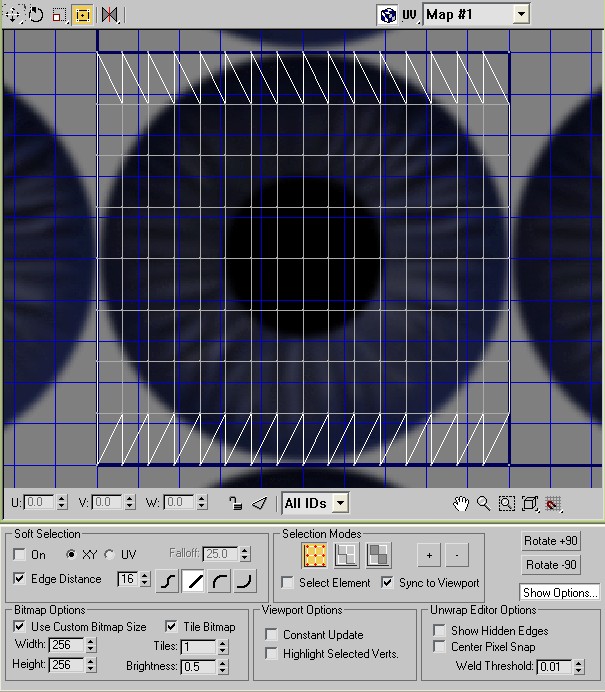Click the Mirror tool icon
The width and height of the screenshot is (605, 692).
(109, 15)
